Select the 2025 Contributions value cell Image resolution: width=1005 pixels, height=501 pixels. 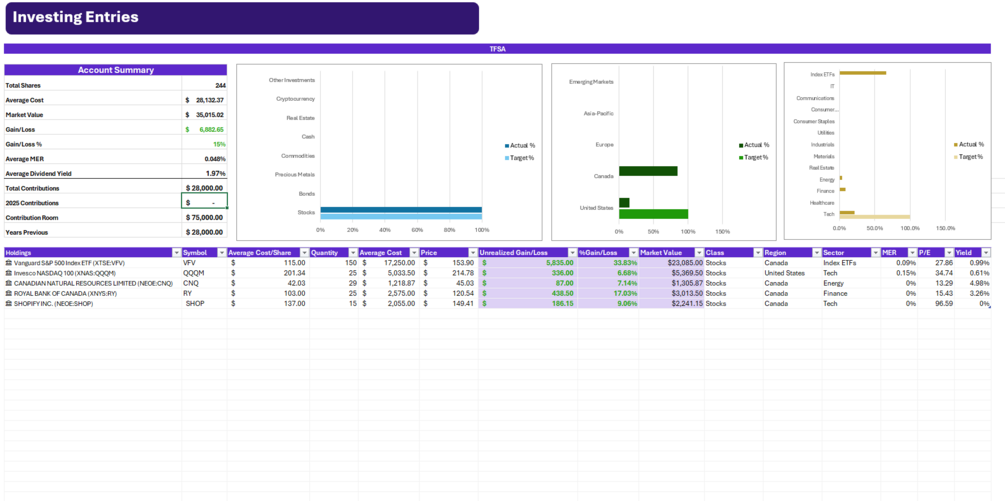coord(204,202)
